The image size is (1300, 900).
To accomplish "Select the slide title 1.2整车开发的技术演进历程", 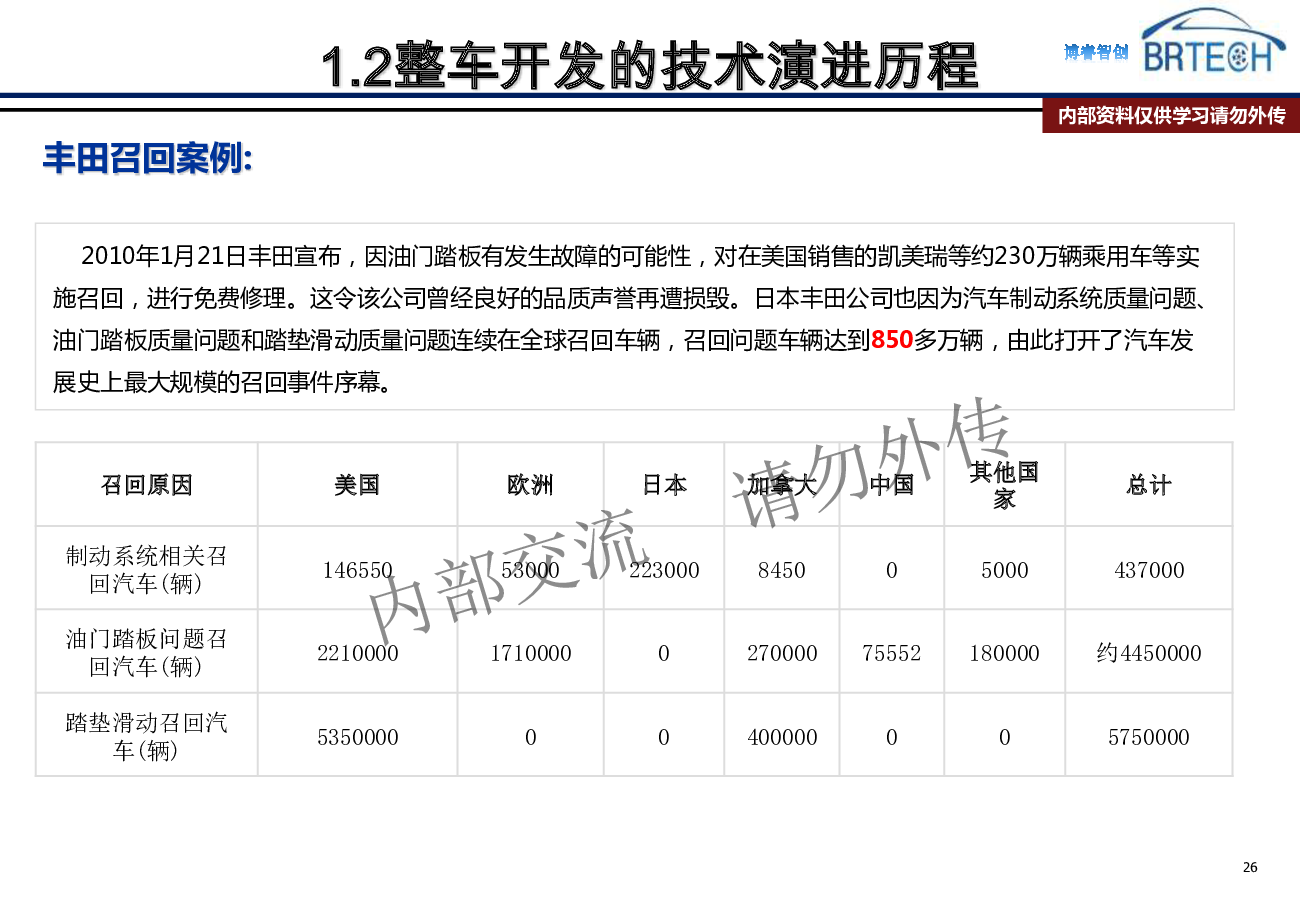I will (x=650, y=66).
